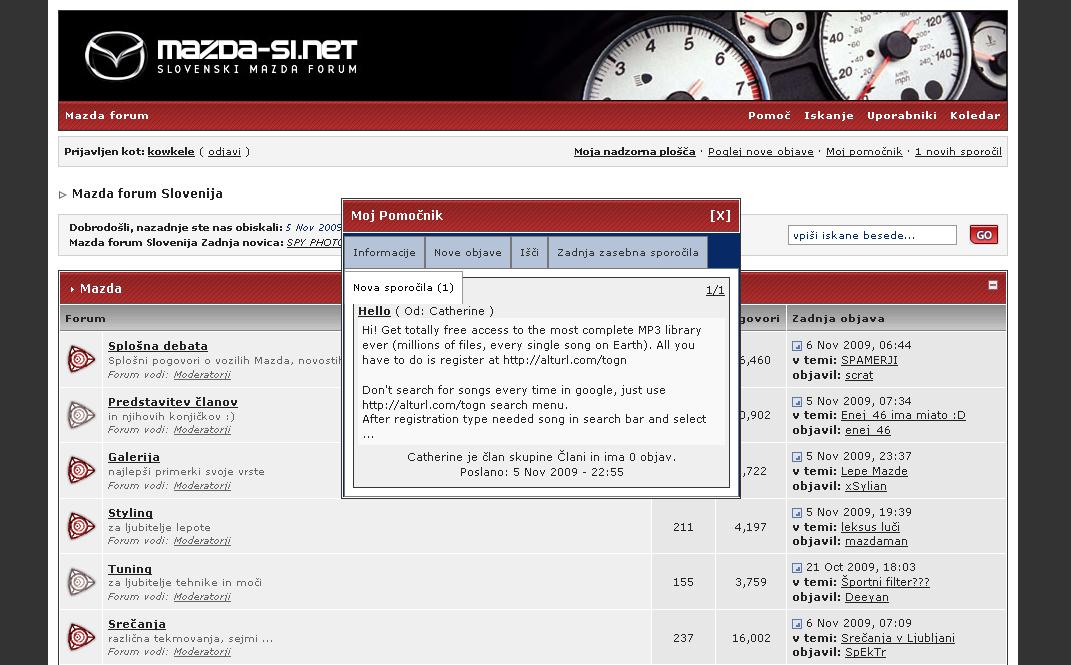Close the Moj Pomočnik popup
Viewport: 1071px width, 665px height.
[x=720, y=216]
